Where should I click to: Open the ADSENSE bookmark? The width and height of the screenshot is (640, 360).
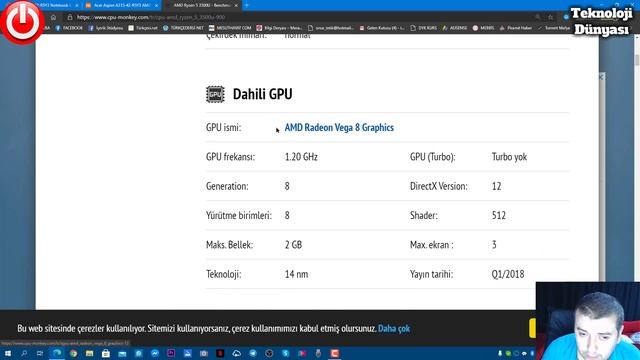click(455, 28)
